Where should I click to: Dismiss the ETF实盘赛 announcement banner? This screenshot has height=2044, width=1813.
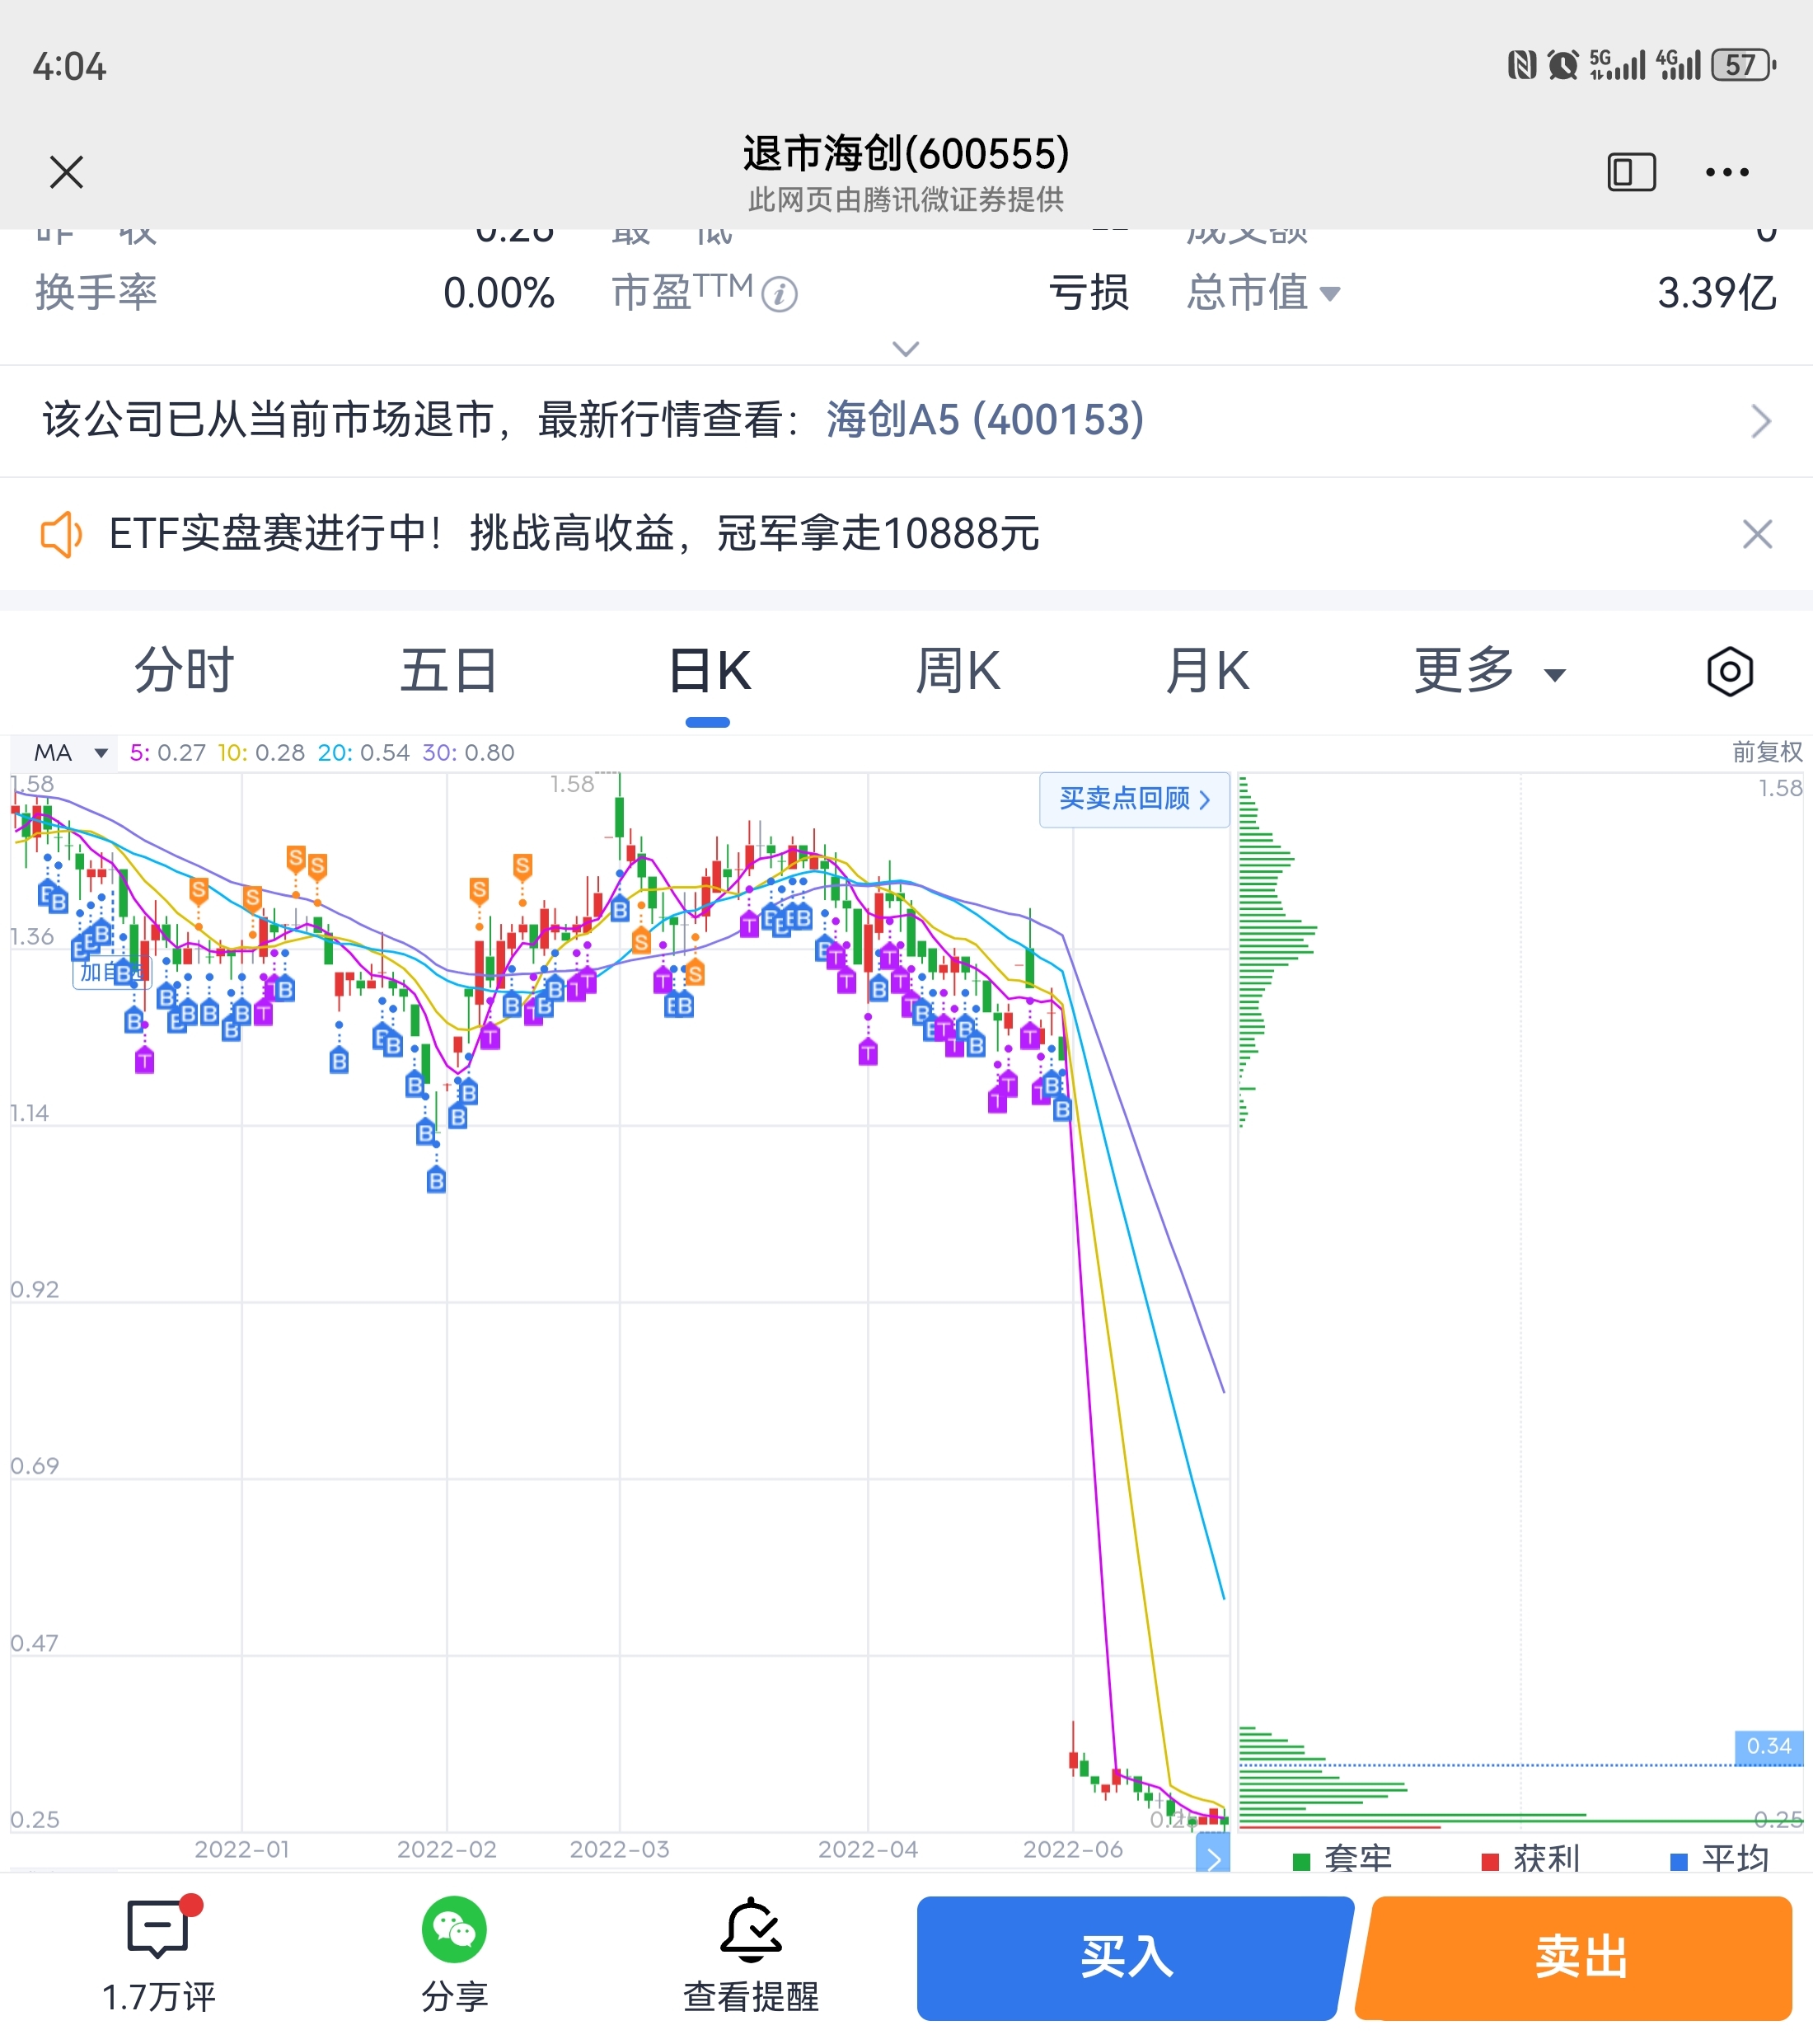tap(1756, 534)
